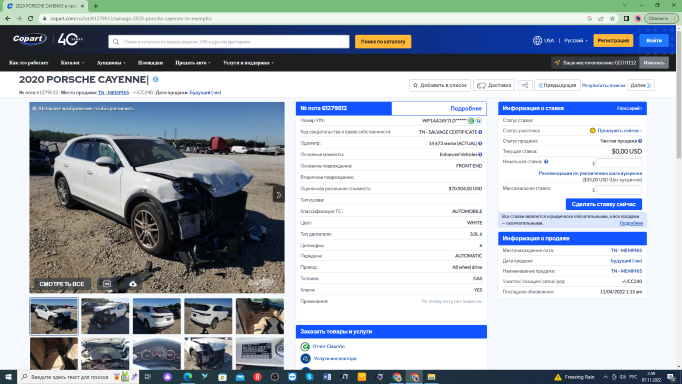The width and height of the screenshot is (682, 384).
Task: Click the maximum bid input field
Action: 619,190
